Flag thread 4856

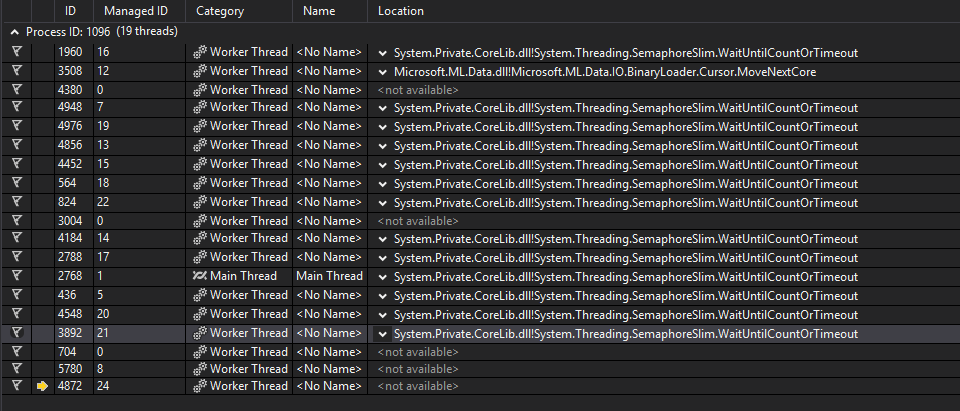click(x=17, y=145)
